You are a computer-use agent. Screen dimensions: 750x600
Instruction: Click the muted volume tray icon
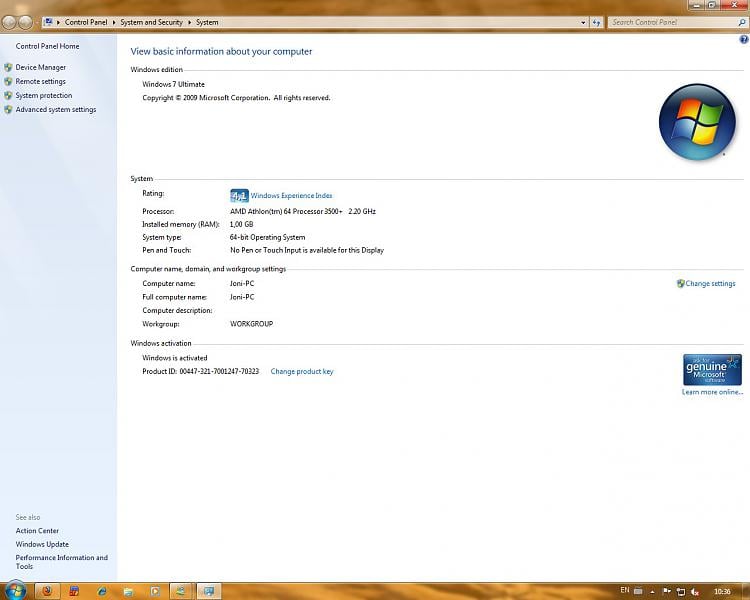pos(695,592)
